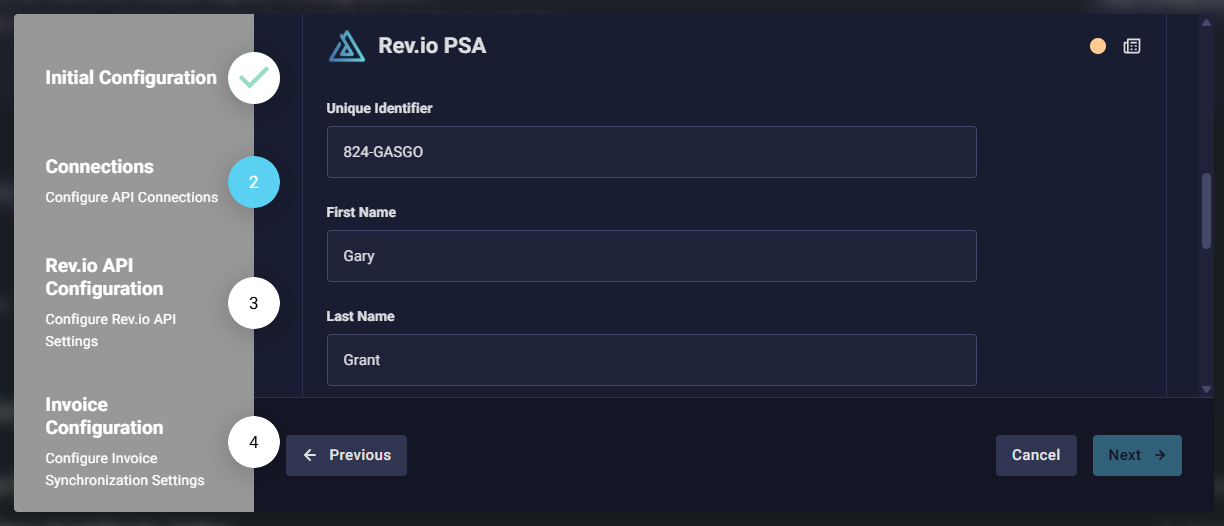Click the orange status indicator dot
The height and width of the screenshot is (526, 1224).
[x=1098, y=46]
